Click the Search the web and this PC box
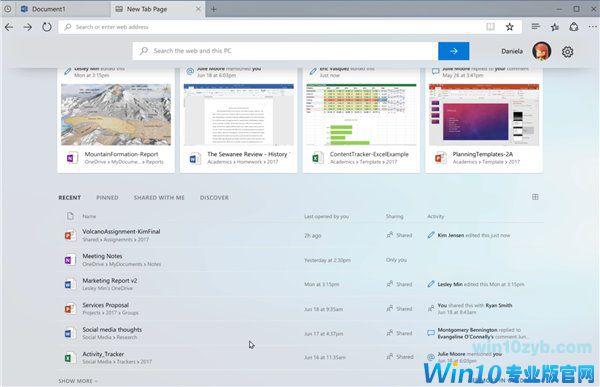Viewport: 600px width, 387px height. pyautogui.click(x=285, y=51)
